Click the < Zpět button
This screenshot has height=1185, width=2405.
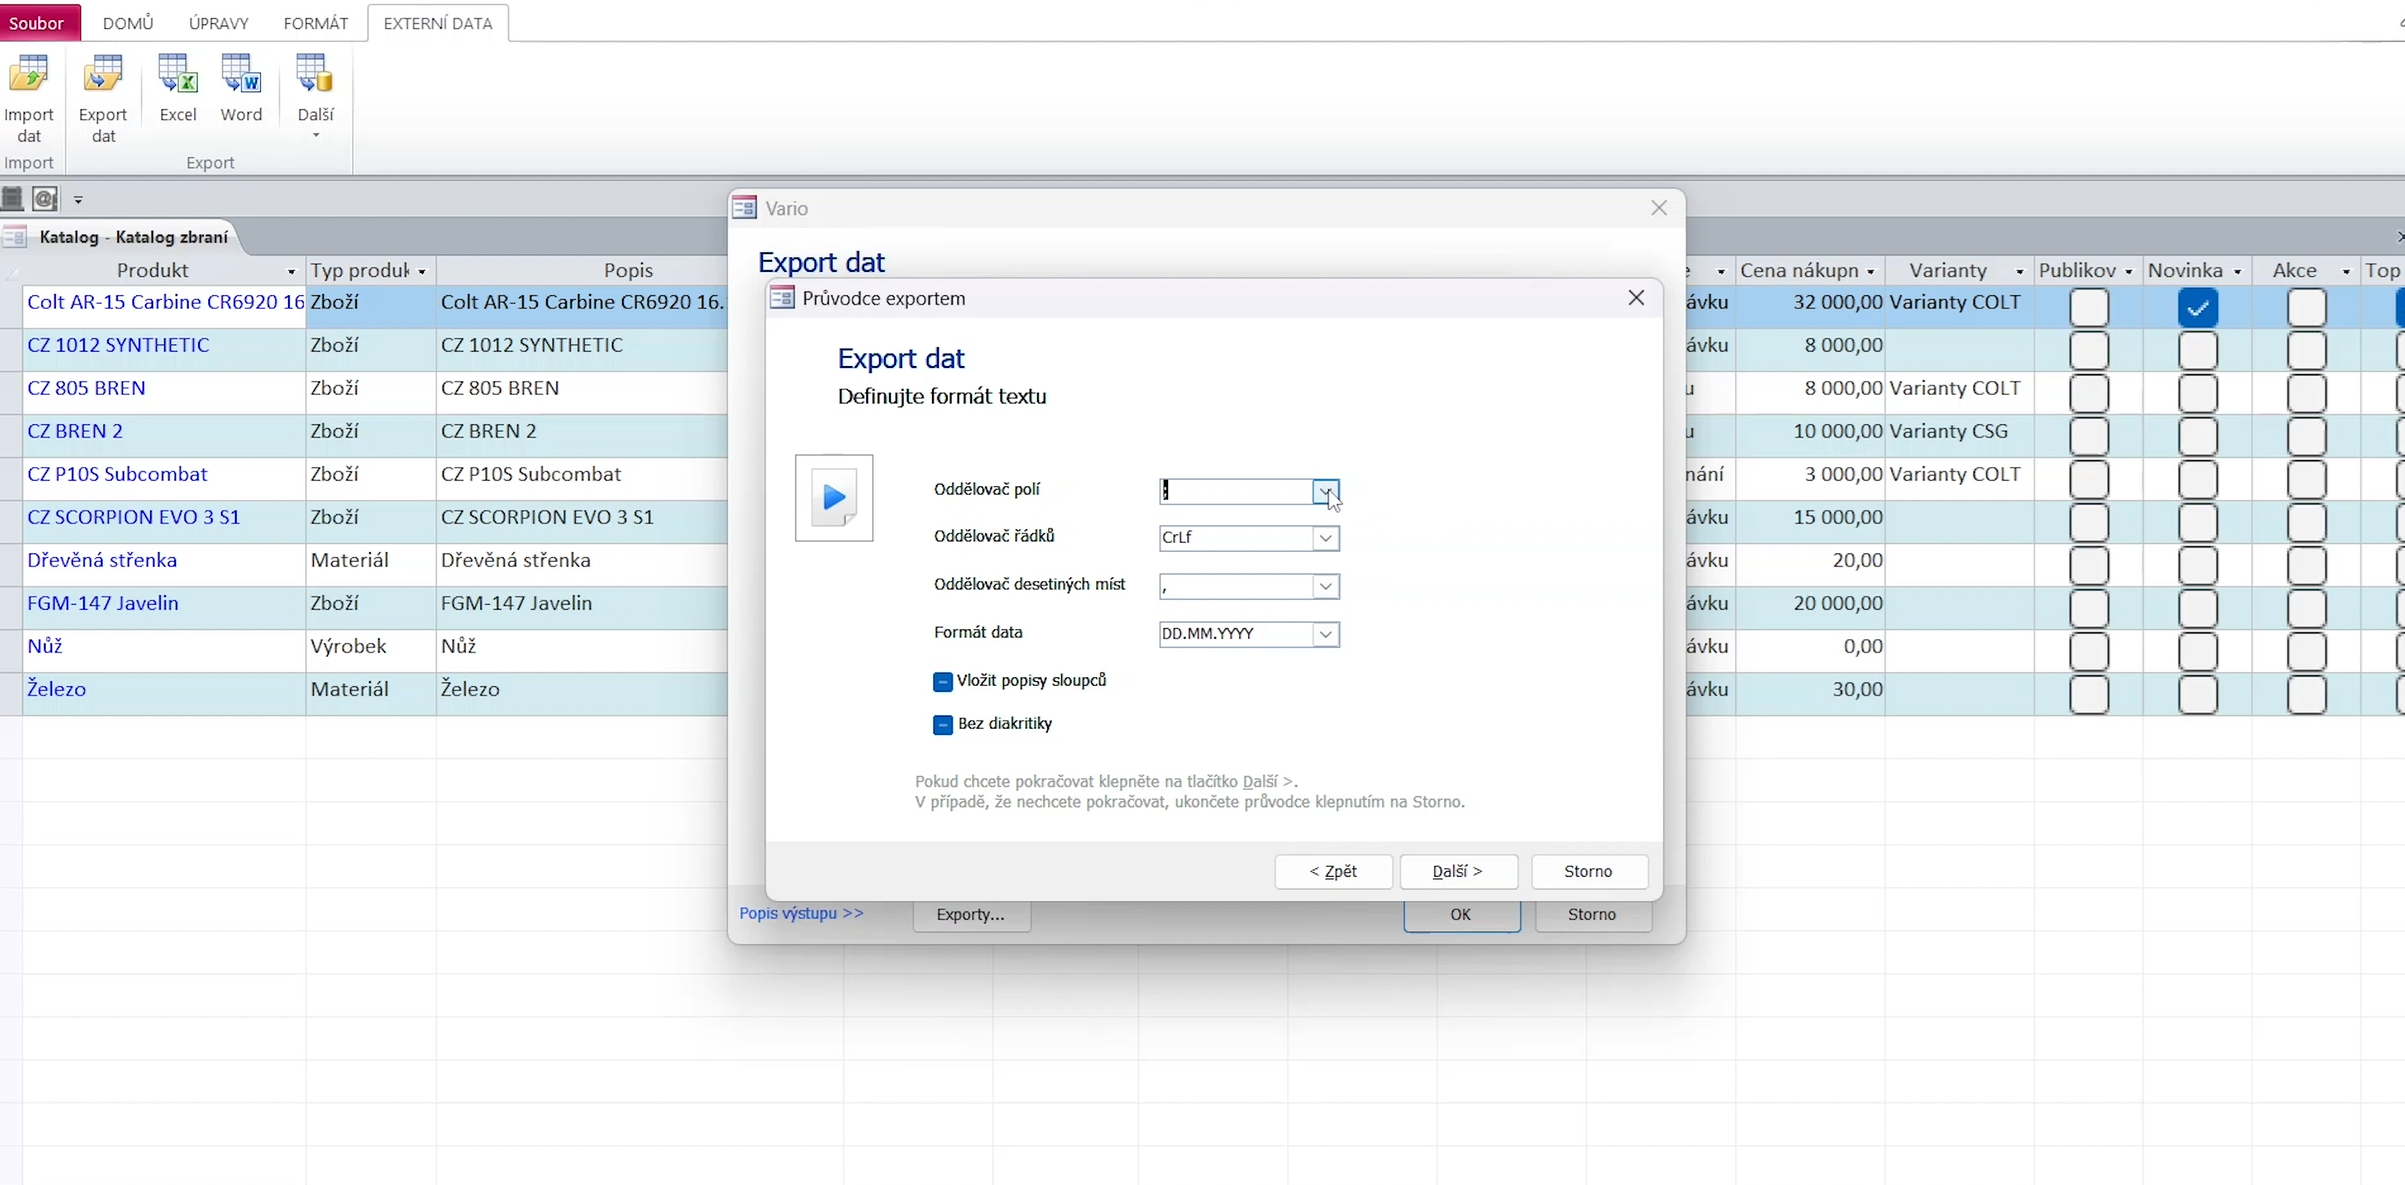(1332, 871)
